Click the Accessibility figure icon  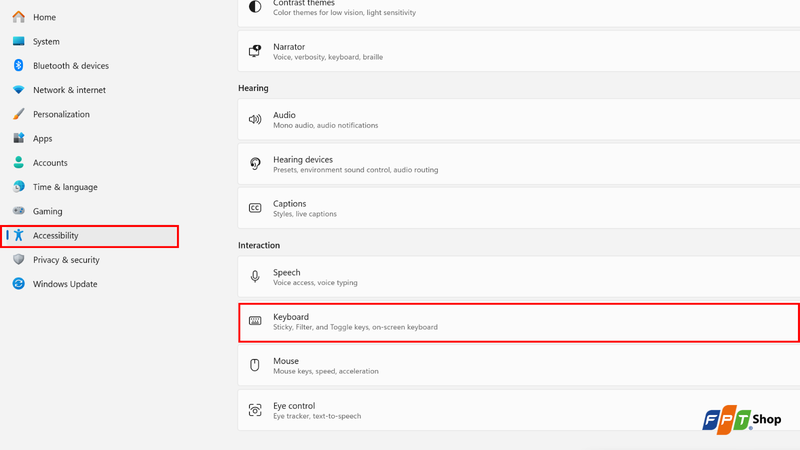[19, 235]
